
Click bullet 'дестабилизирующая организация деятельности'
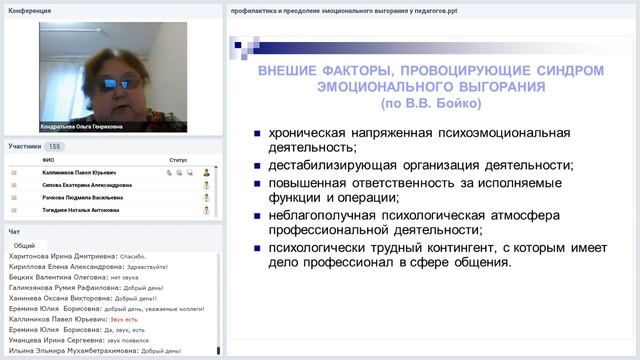pos(421,165)
